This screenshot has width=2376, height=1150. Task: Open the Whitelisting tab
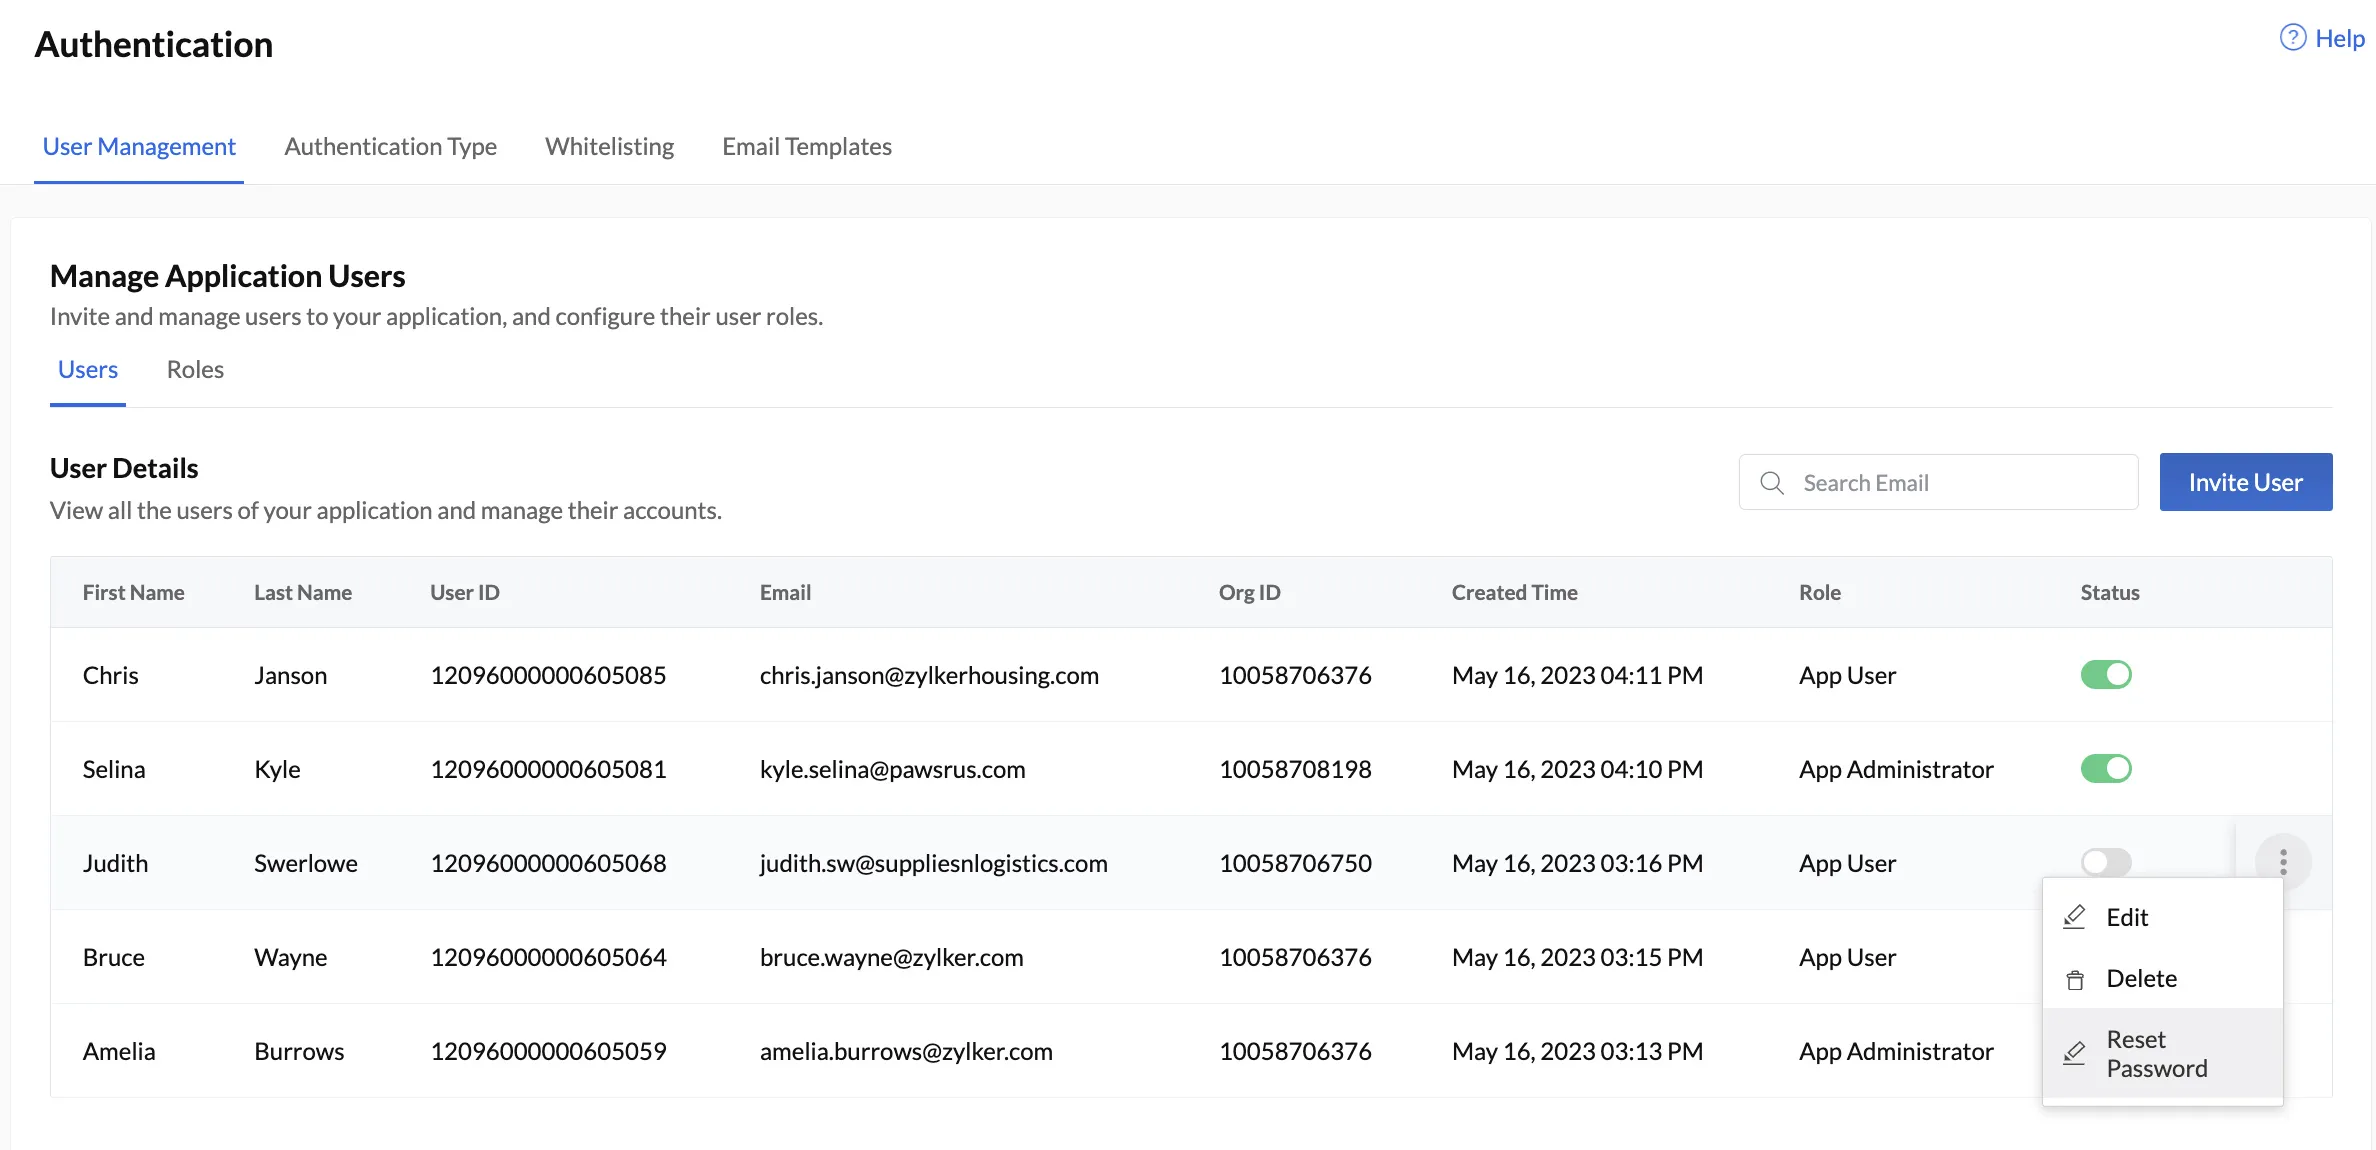(x=609, y=147)
